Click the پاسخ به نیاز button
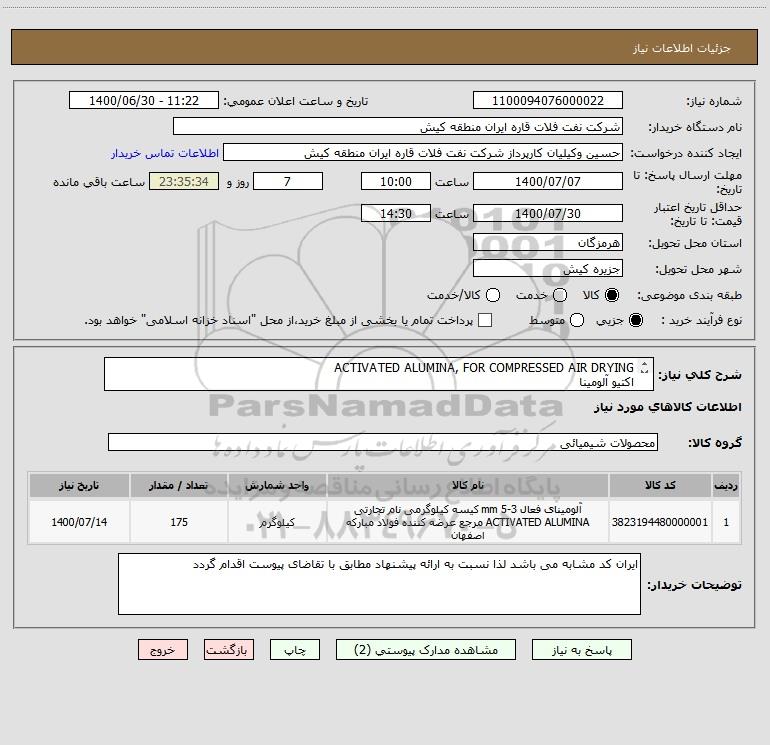Viewport: 770px width, 745px height. click(581, 650)
